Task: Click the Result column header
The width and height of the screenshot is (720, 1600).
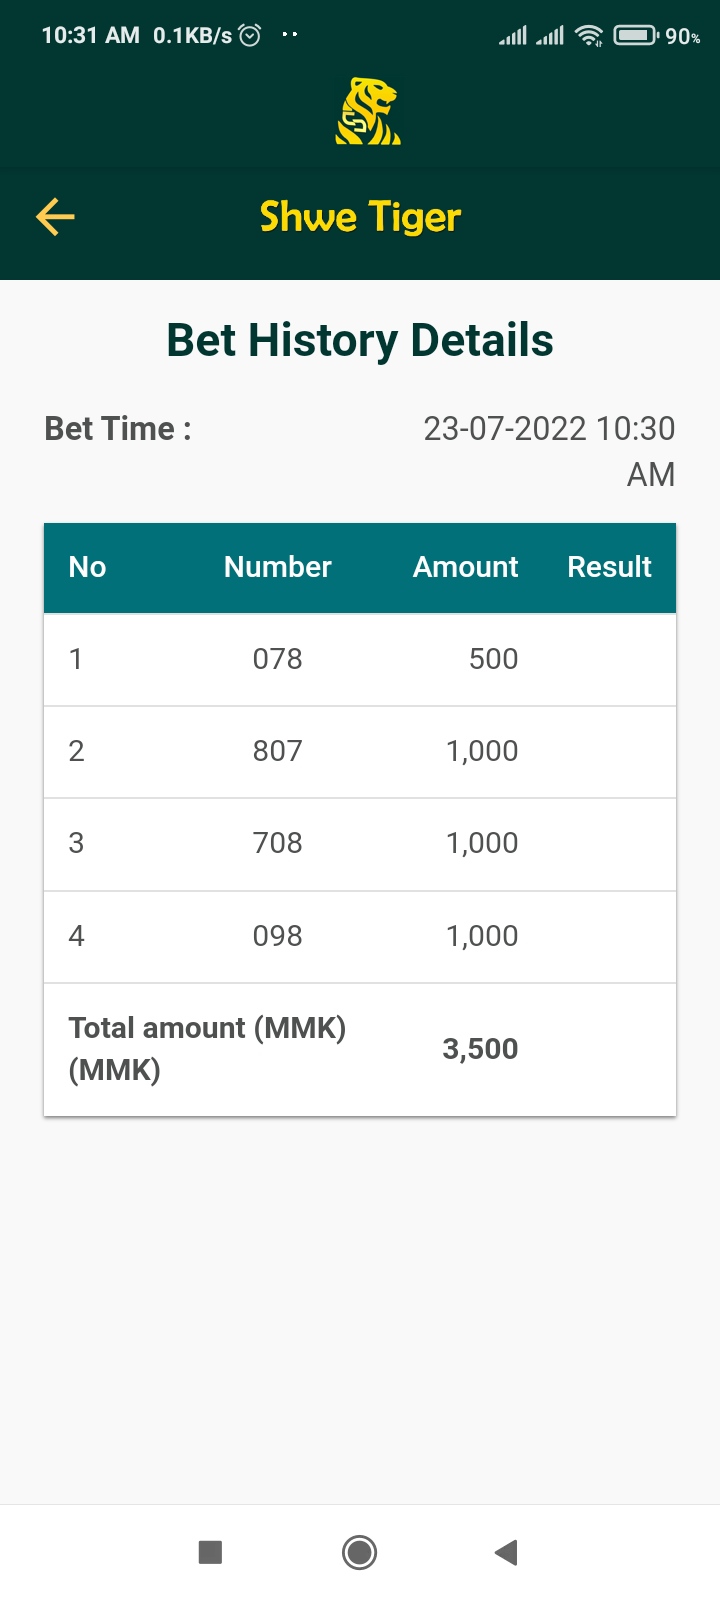Action: (609, 567)
